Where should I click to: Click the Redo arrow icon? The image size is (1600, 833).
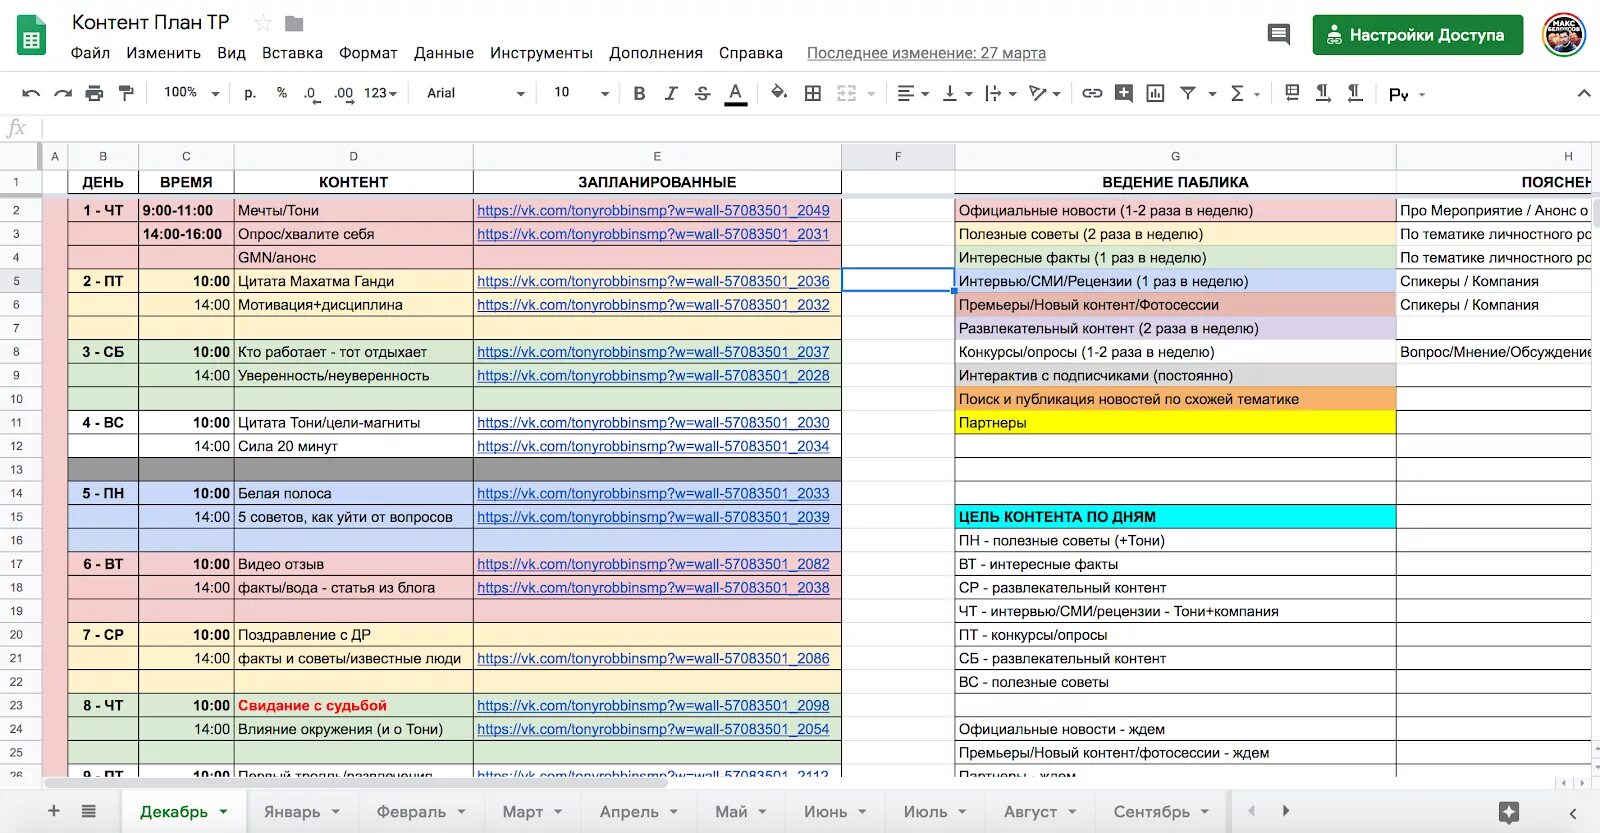62,93
